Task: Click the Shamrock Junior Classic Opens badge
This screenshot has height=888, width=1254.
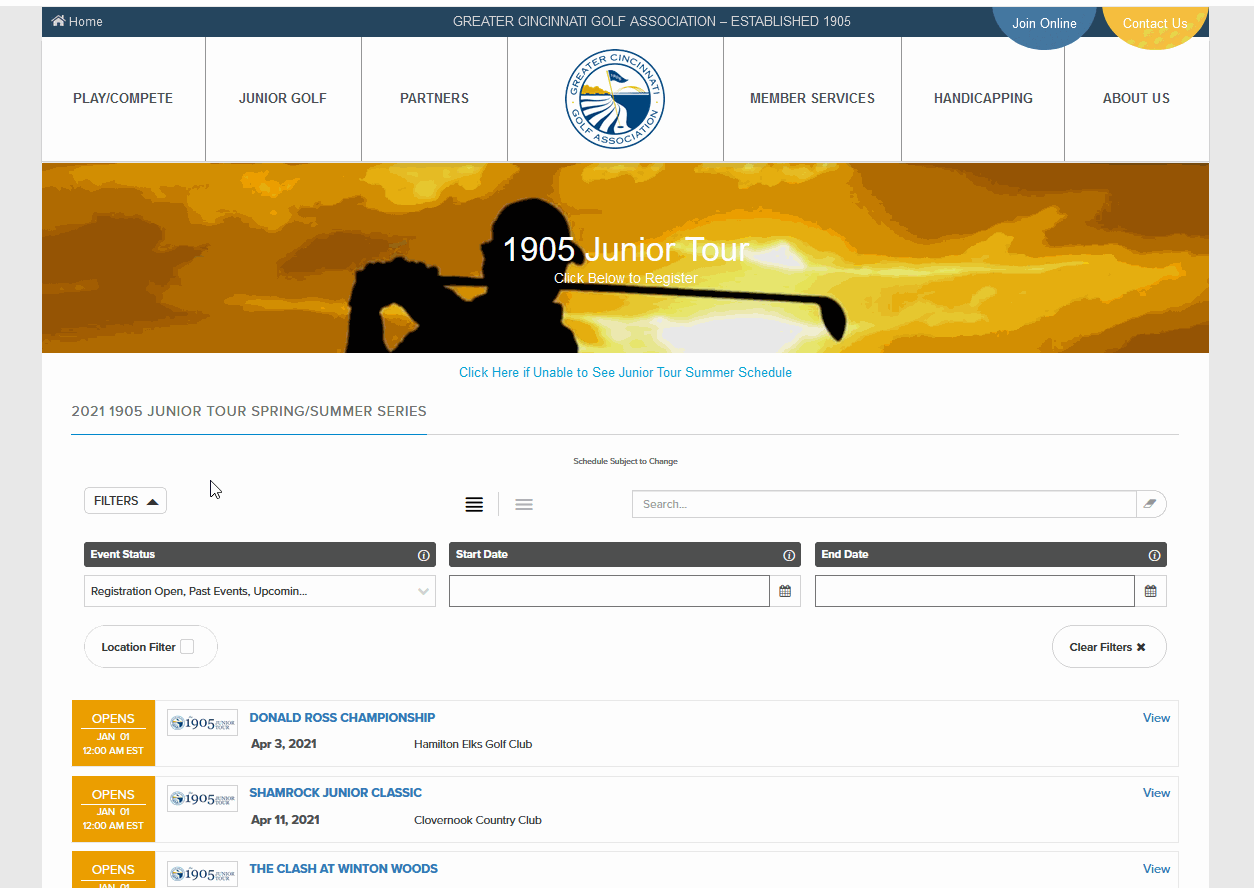Action: point(113,809)
